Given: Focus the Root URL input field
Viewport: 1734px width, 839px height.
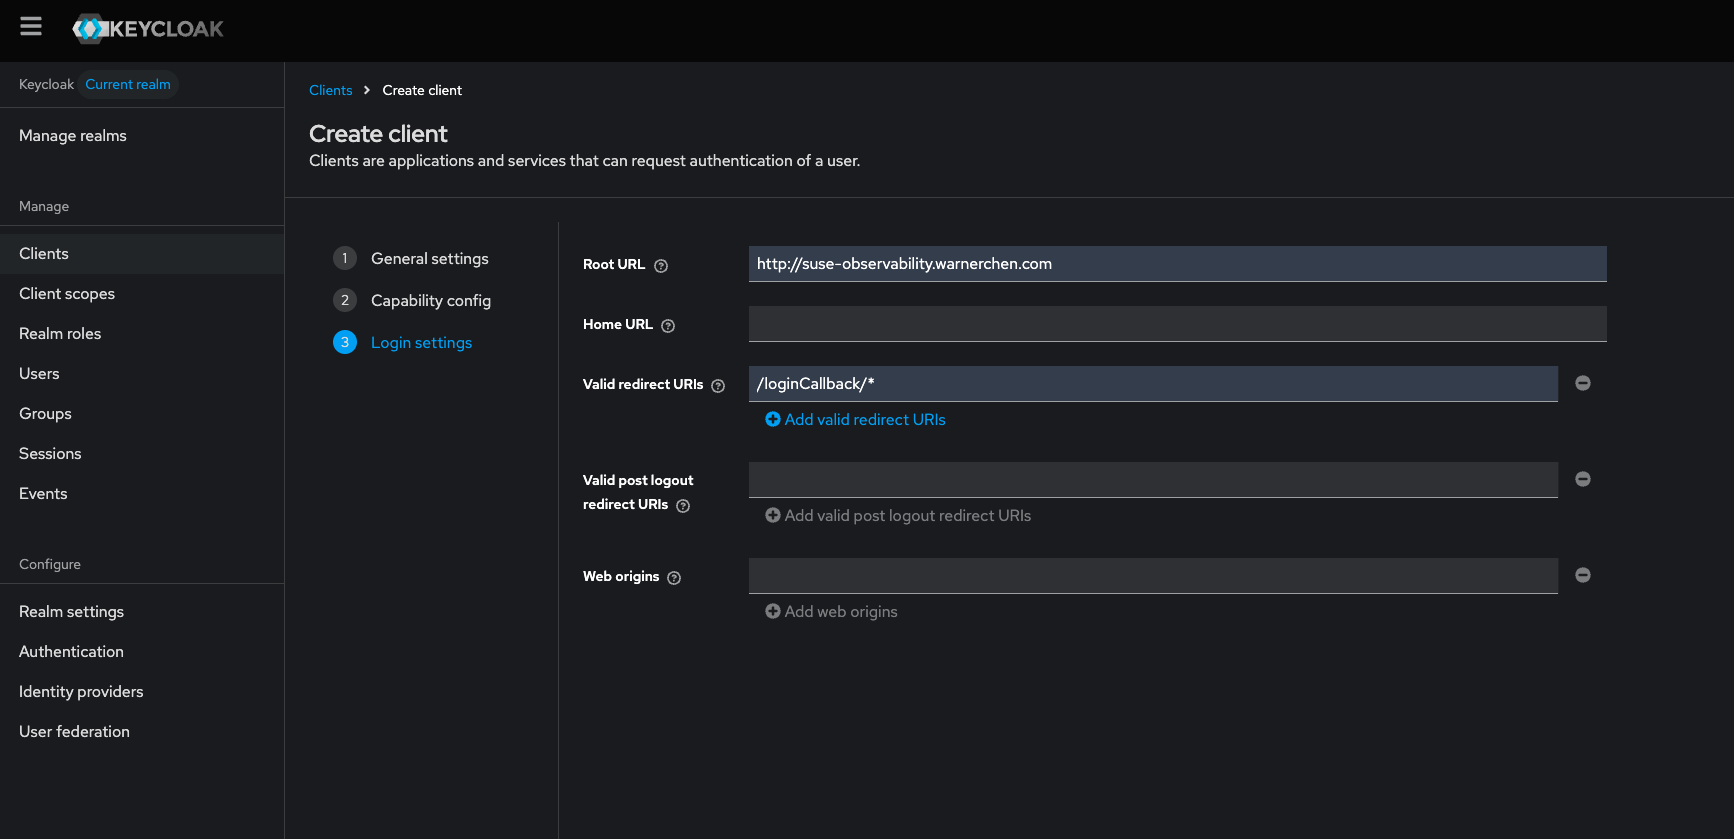Looking at the screenshot, I should point(1178,264).
